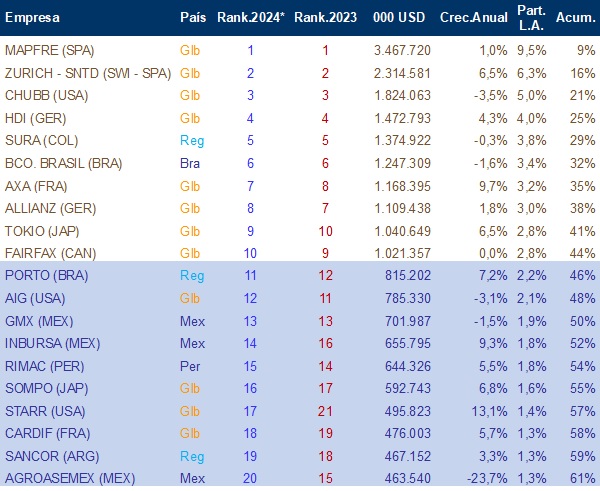The width and height of the screenshot is (600, 491).
Task: Select the País column header
Action: (193, 18)
